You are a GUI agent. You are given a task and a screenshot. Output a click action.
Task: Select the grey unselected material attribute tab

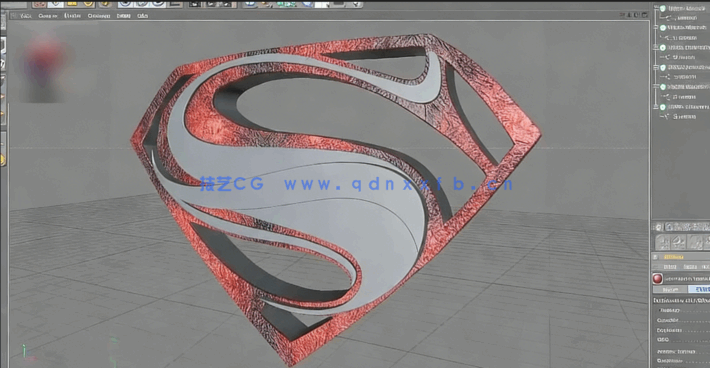[x=670, y=289]
